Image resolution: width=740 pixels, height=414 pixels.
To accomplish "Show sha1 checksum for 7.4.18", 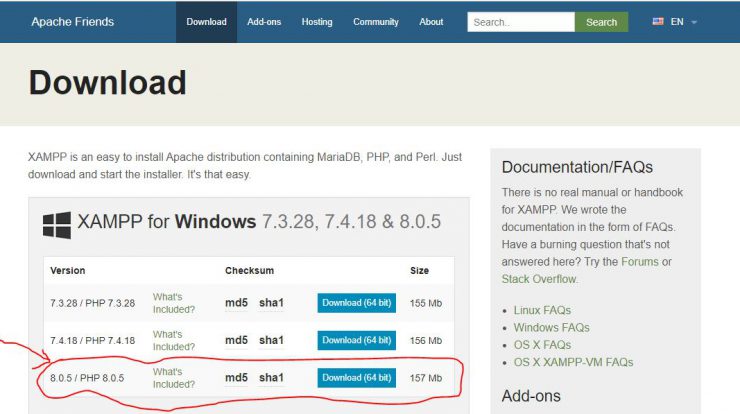I will [x=271, y=340].
